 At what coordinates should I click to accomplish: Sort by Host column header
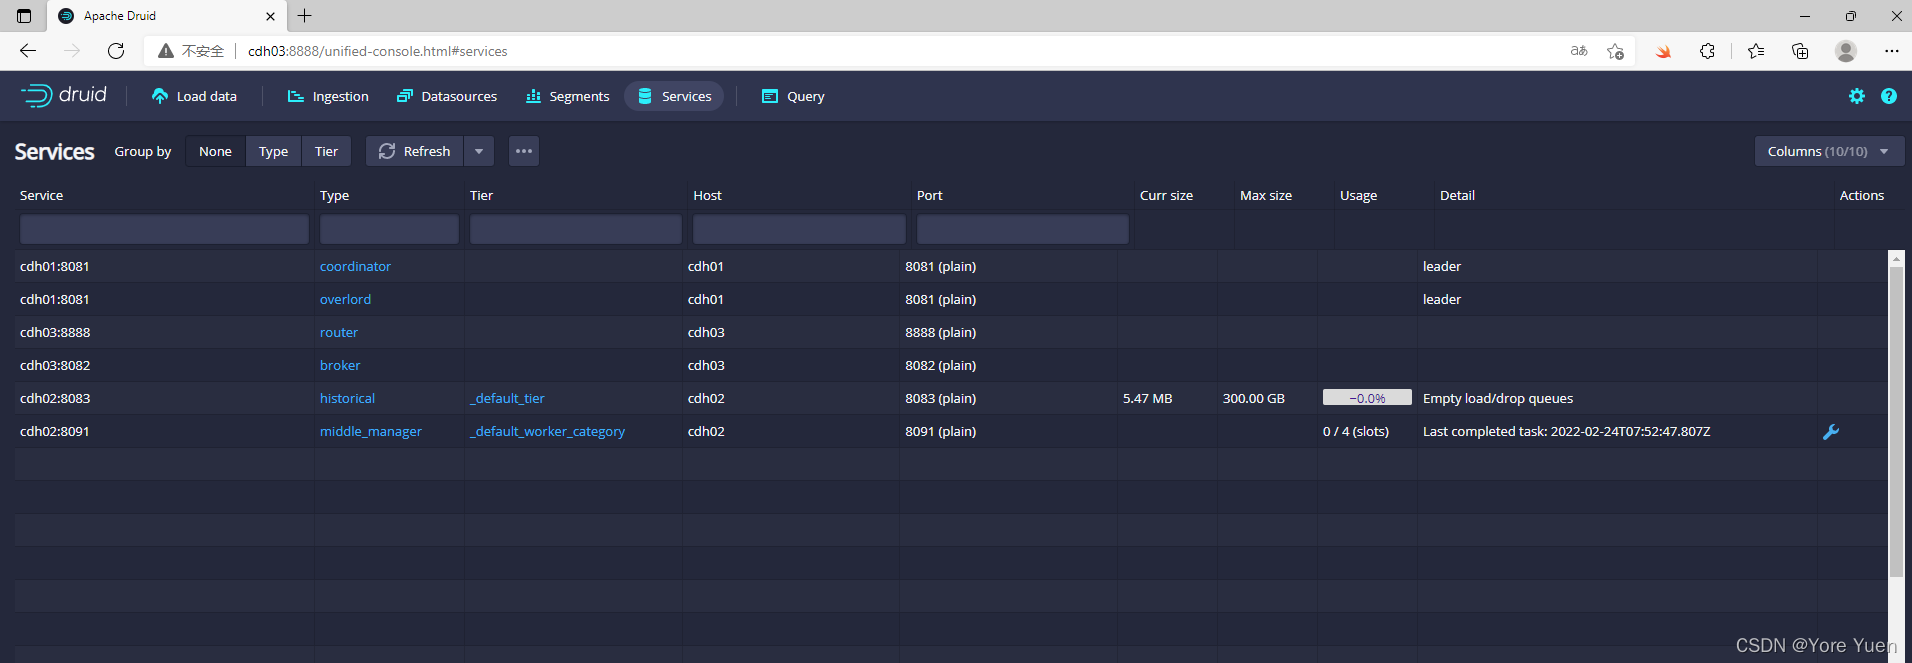coord(707,195)
